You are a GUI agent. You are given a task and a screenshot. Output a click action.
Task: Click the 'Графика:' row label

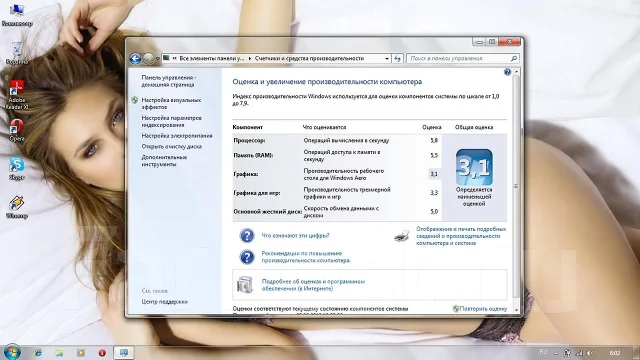click(x=246, y=174)
